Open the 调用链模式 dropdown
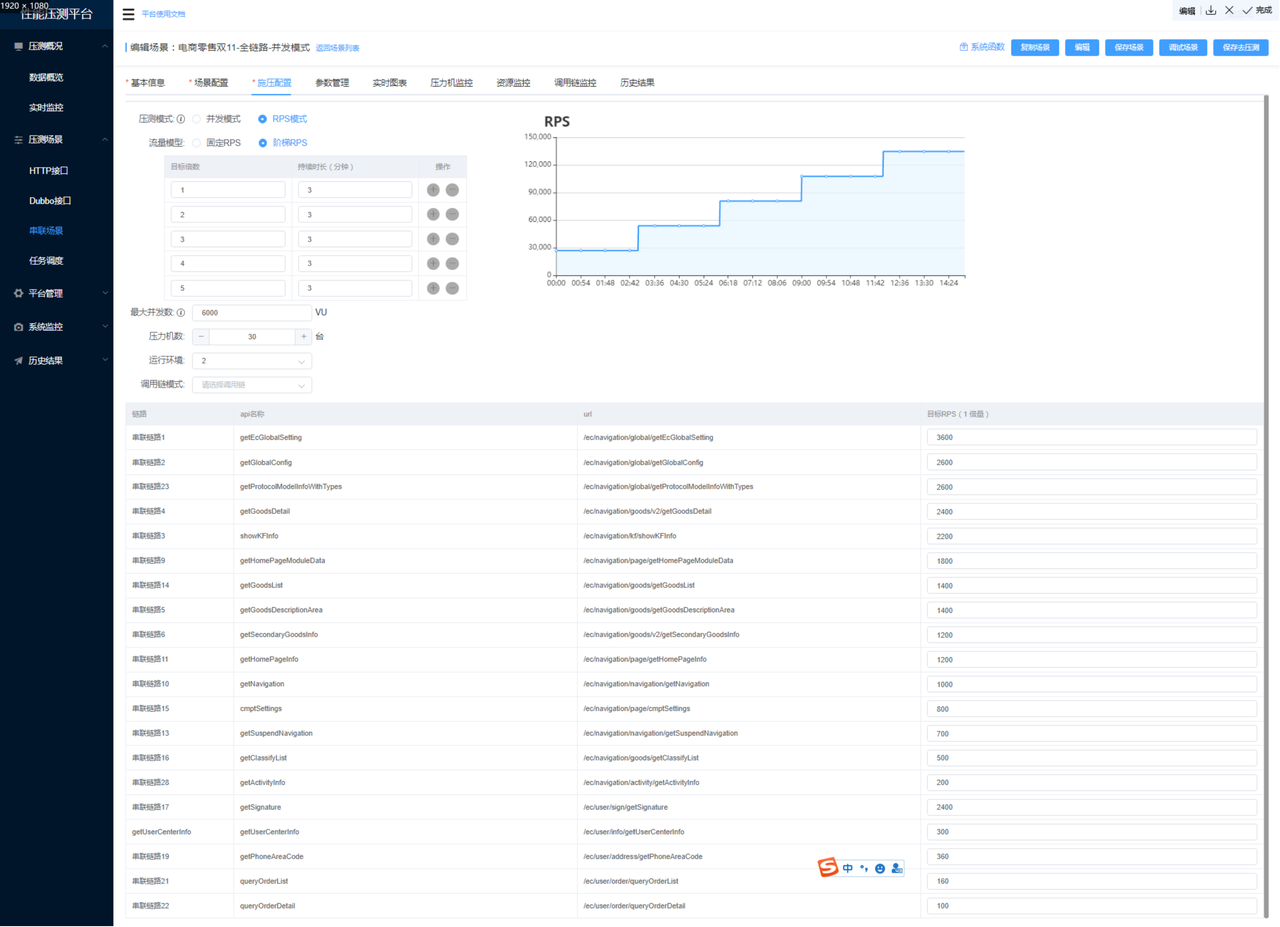 pyautogui.click(x=252, y=385)
